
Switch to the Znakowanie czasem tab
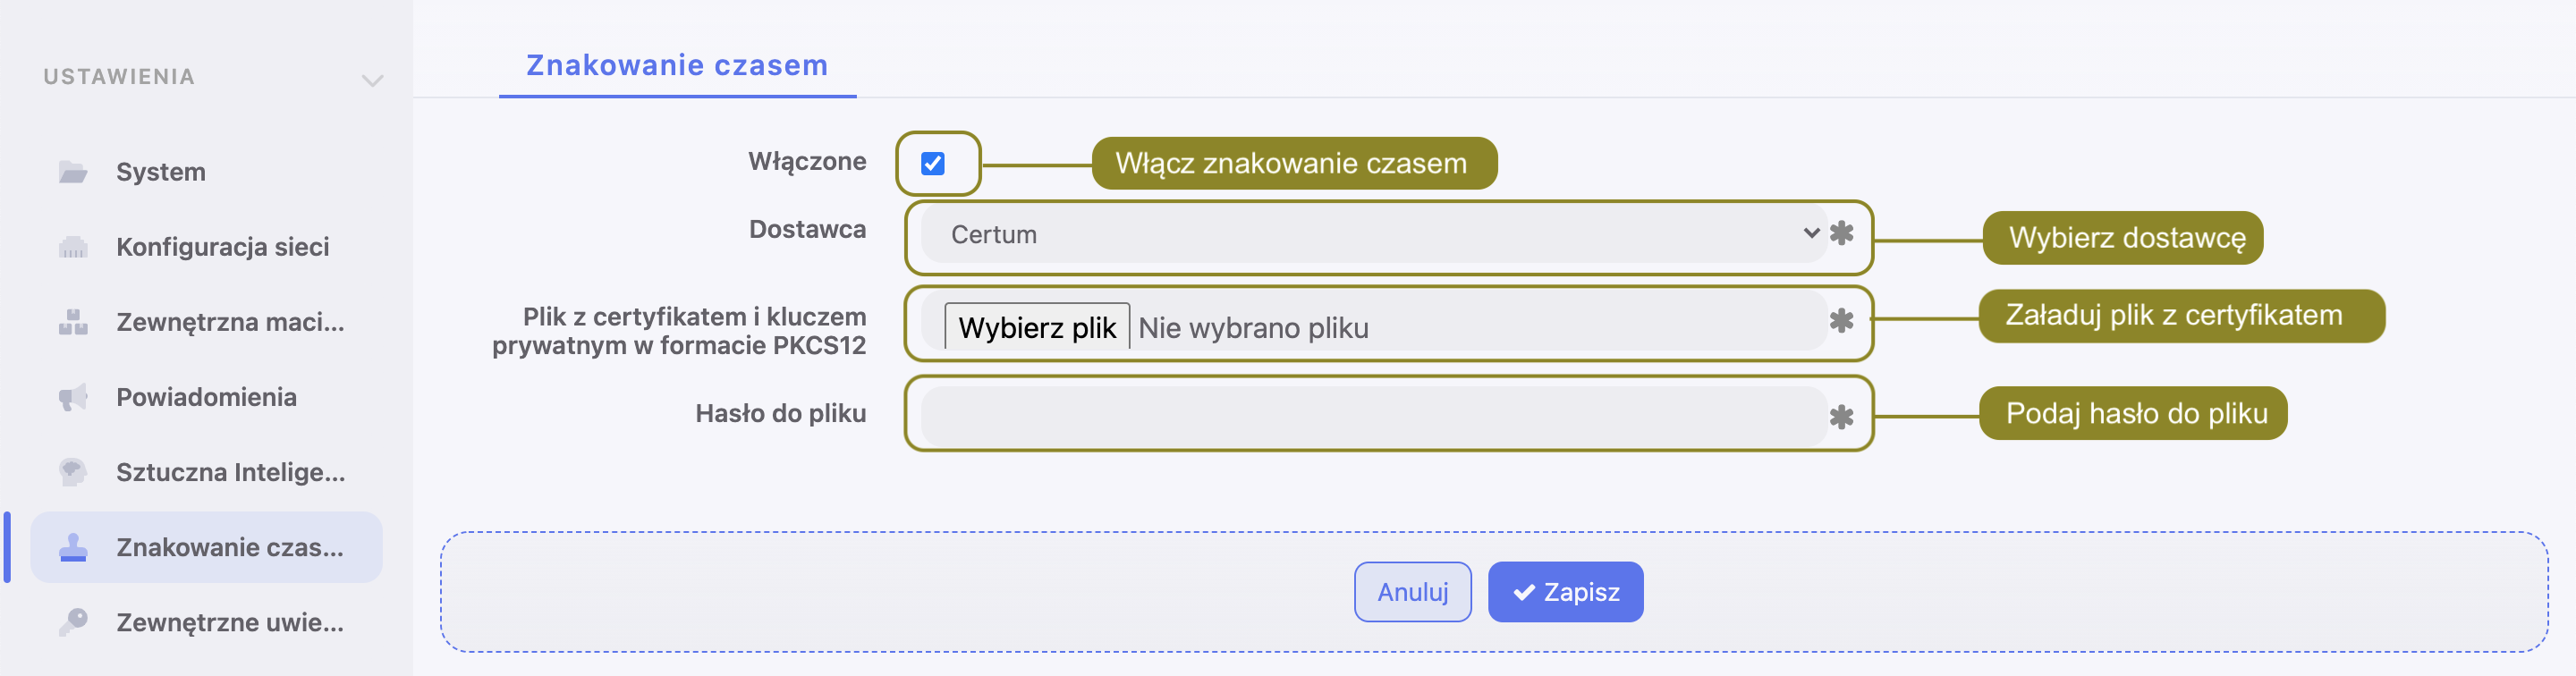point(677,66)
